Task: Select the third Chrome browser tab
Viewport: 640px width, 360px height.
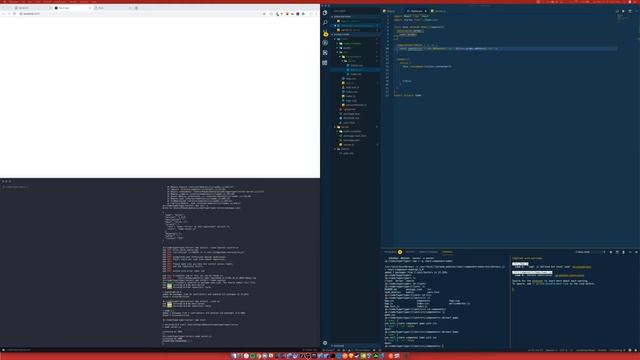Action: coord(112,8)
